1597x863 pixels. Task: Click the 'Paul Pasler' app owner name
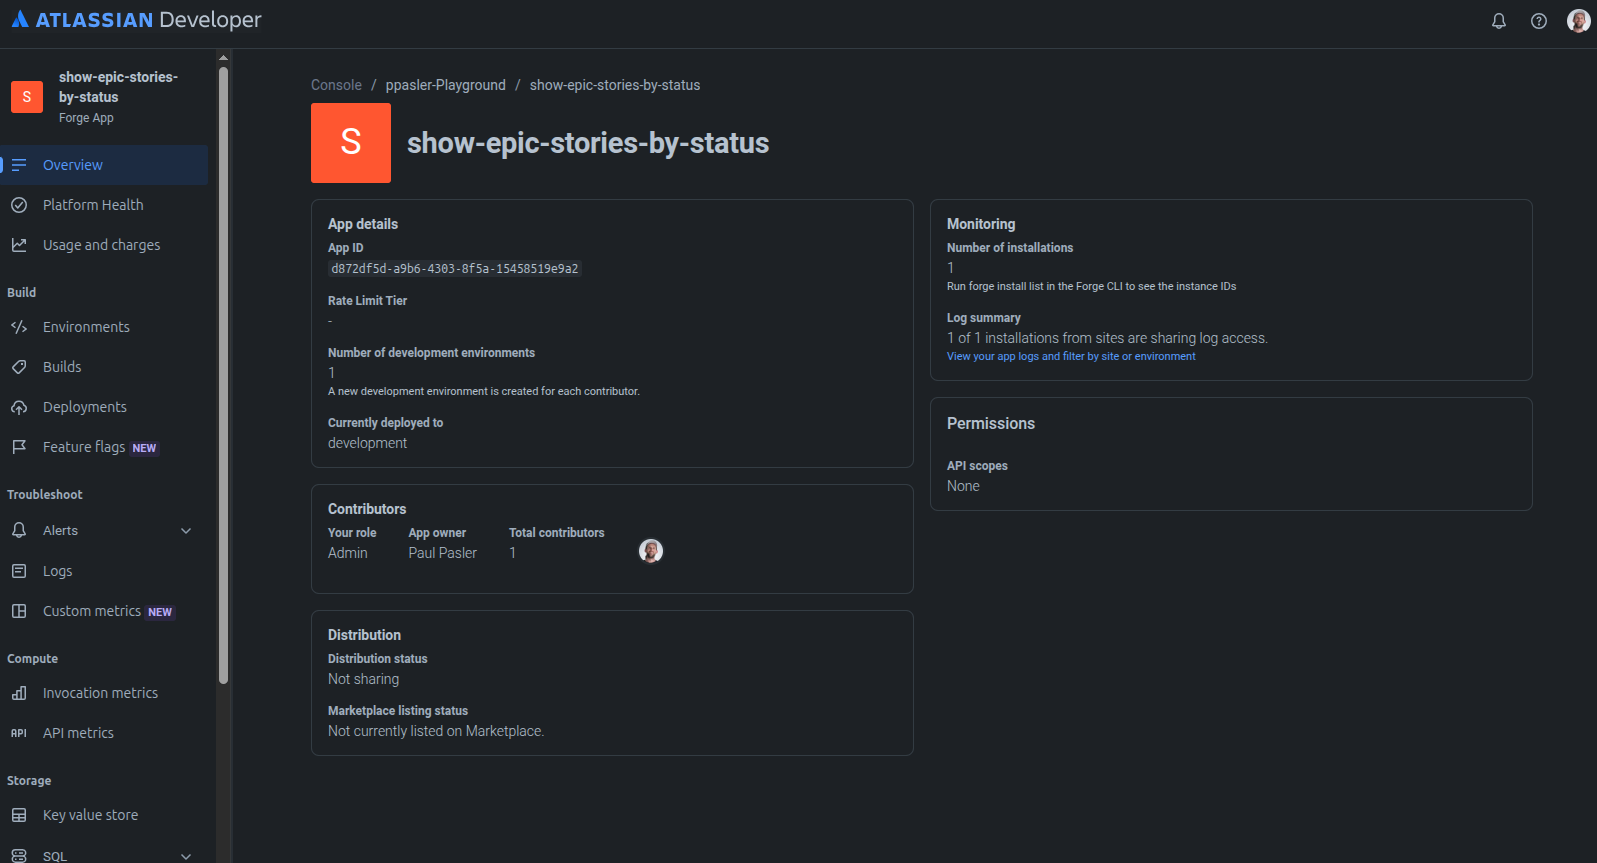click(443, 553)
